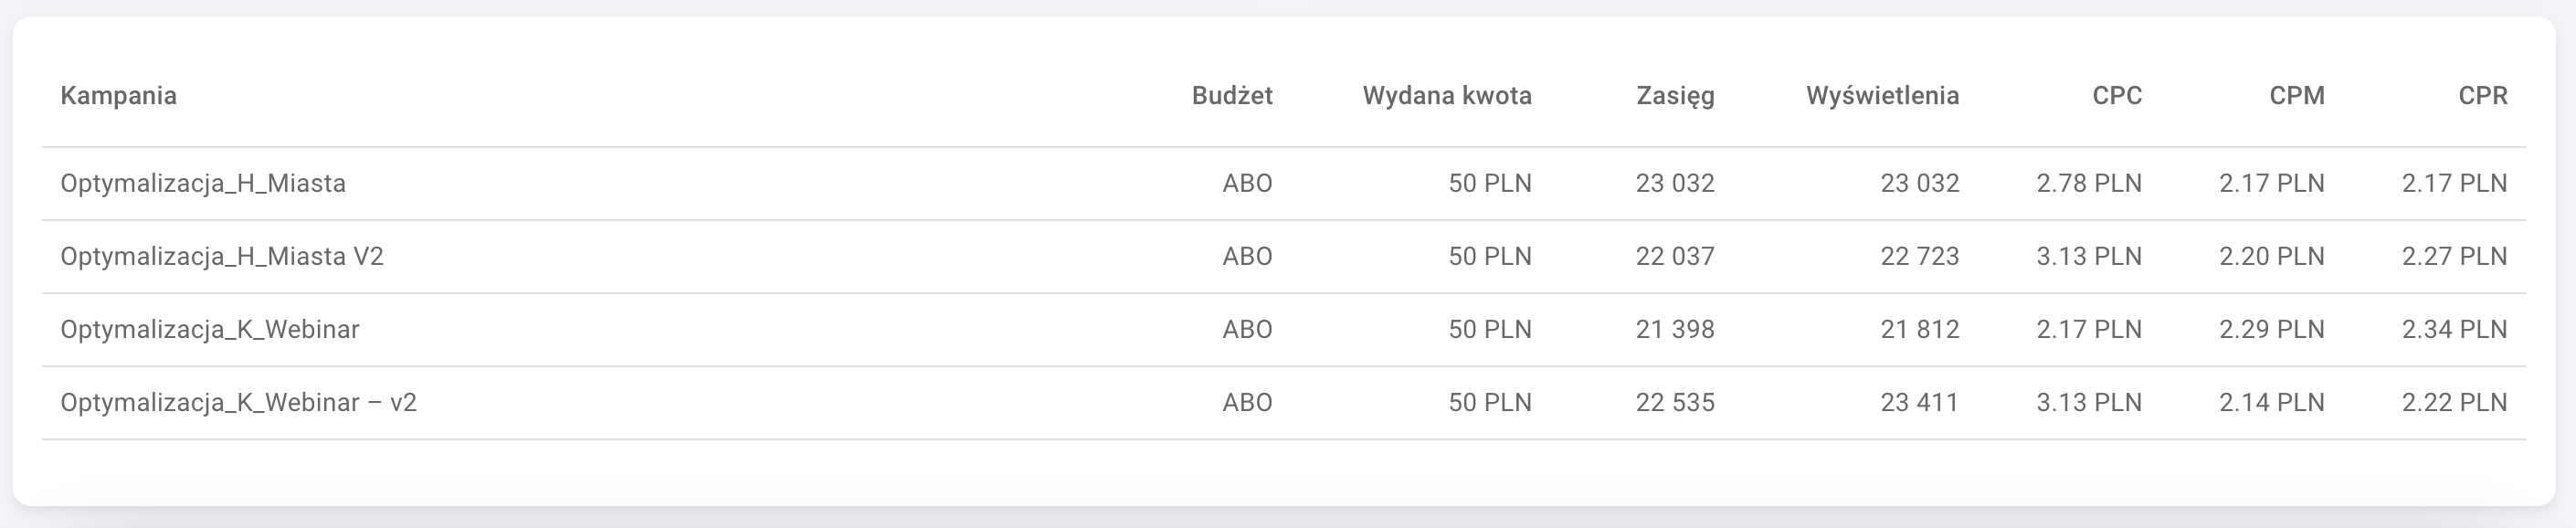Sort by the Kampania column header
2576x528 pixels.
[x=118, y=96]
